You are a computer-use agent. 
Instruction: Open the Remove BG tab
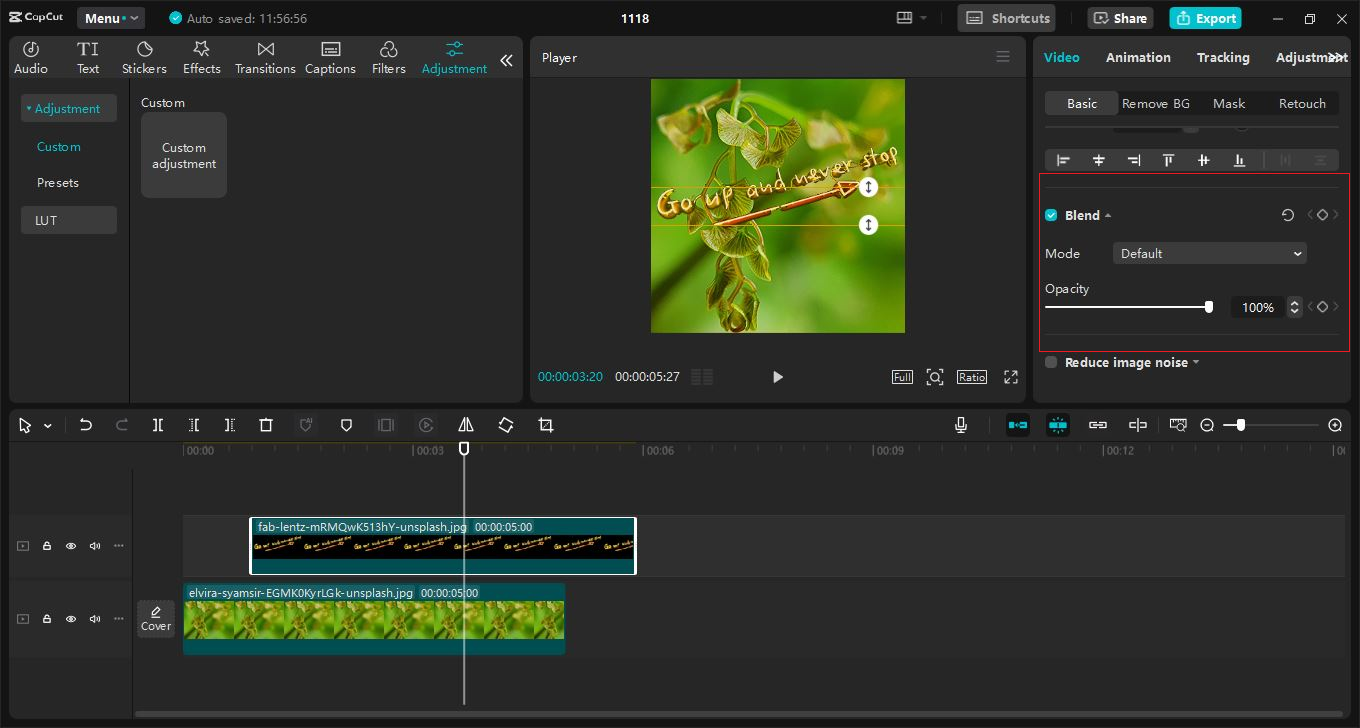(1156, 103)
